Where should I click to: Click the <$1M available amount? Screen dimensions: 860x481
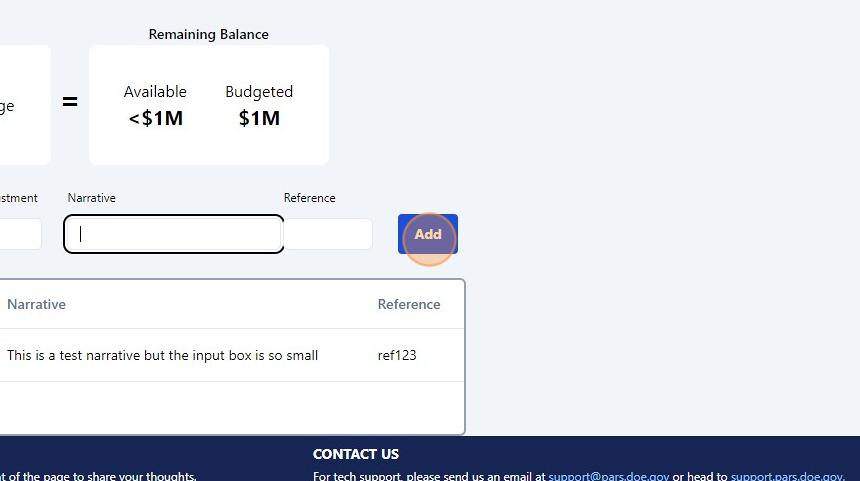pyautogui.click(x=155, y=119)
